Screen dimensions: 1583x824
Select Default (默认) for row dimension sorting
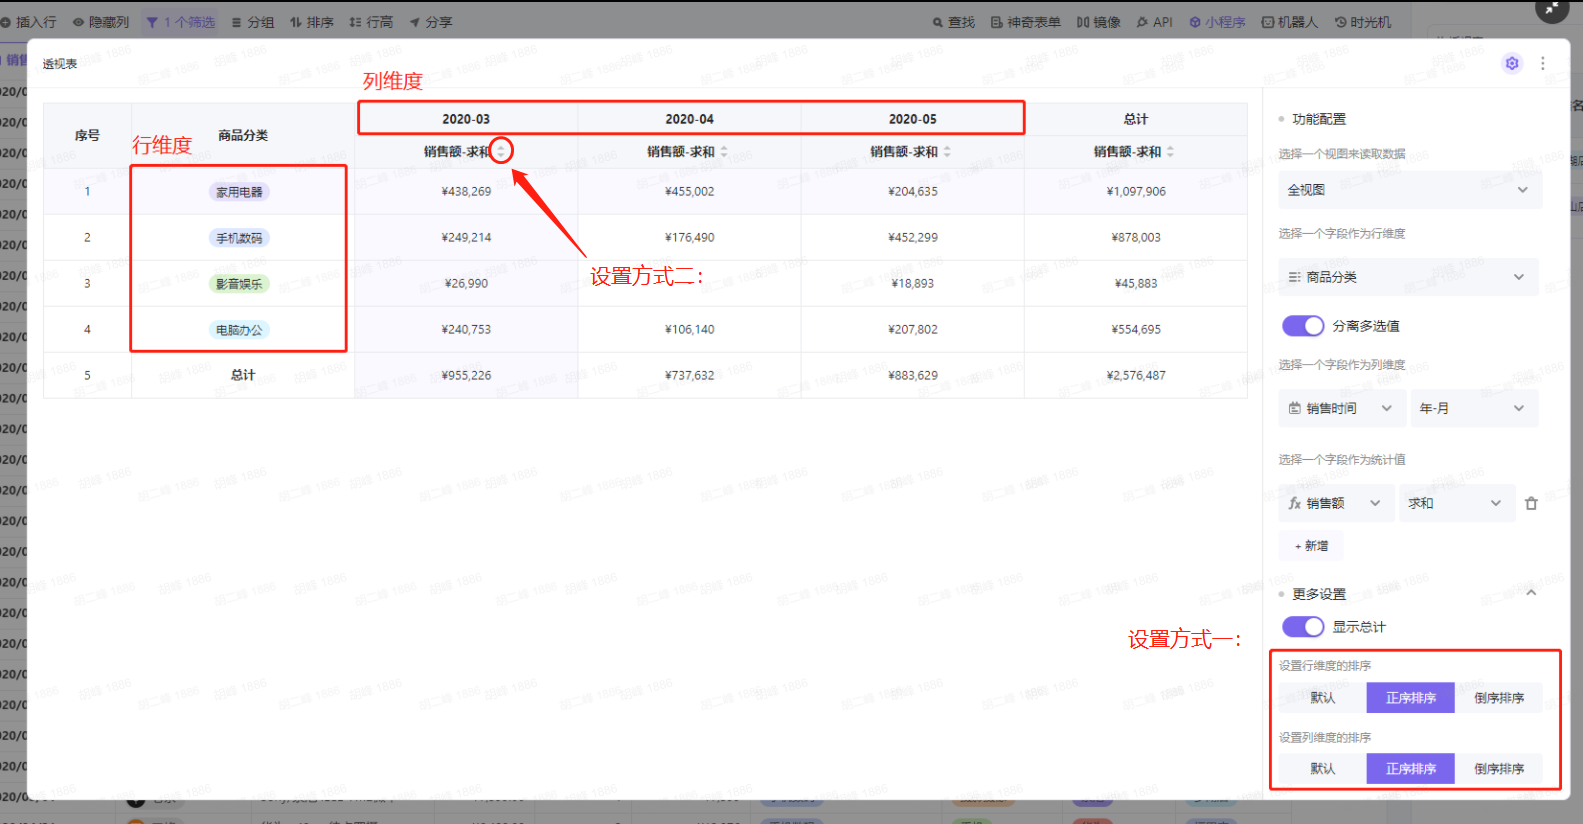[1323, 698]
